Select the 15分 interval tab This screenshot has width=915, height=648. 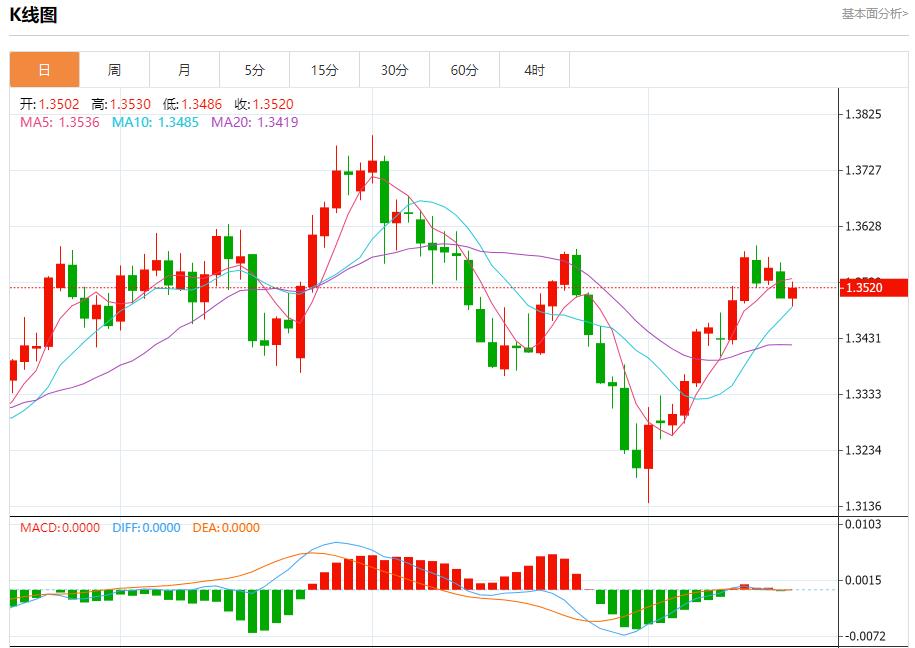(323, 70)
